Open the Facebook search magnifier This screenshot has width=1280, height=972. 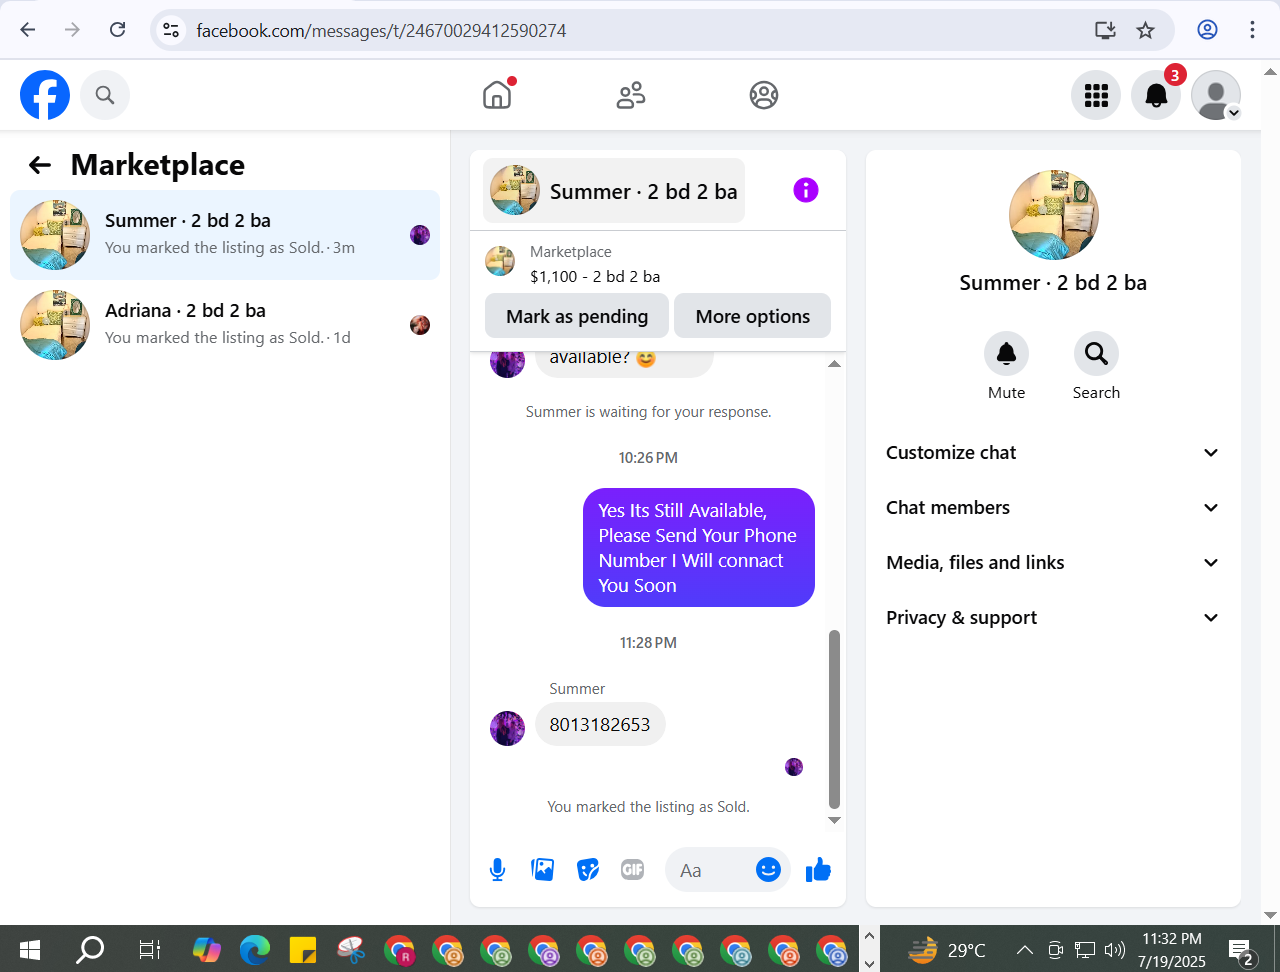(x=105, y=95)
